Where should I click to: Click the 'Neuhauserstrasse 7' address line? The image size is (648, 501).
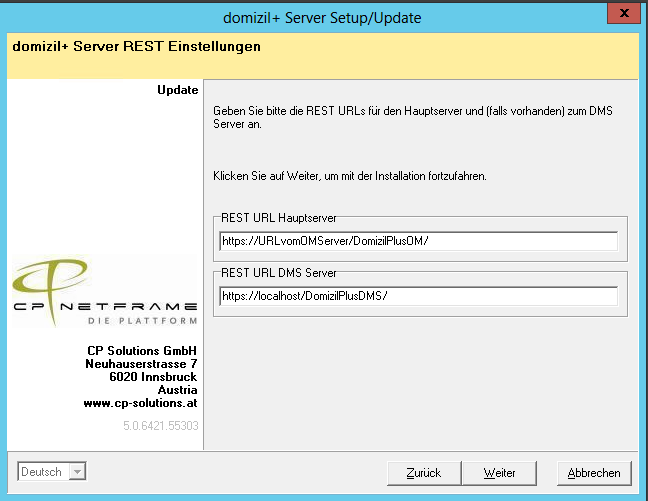[x=141, y=364]
